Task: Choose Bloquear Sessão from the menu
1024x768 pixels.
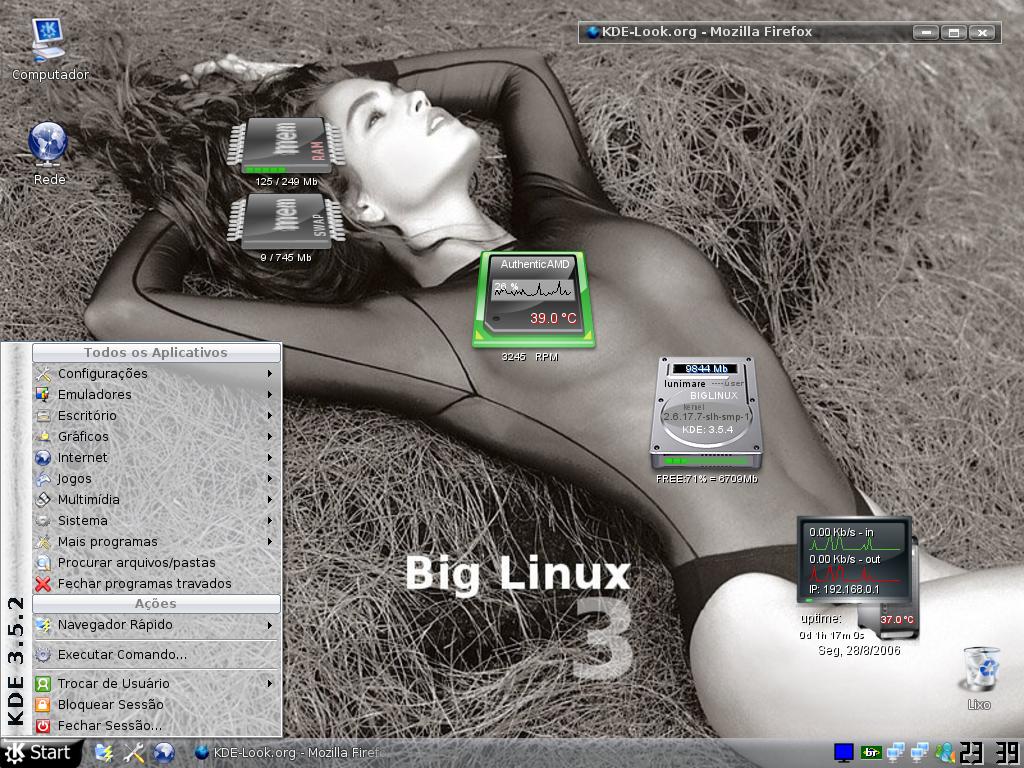Action: [x=157, y=705]
